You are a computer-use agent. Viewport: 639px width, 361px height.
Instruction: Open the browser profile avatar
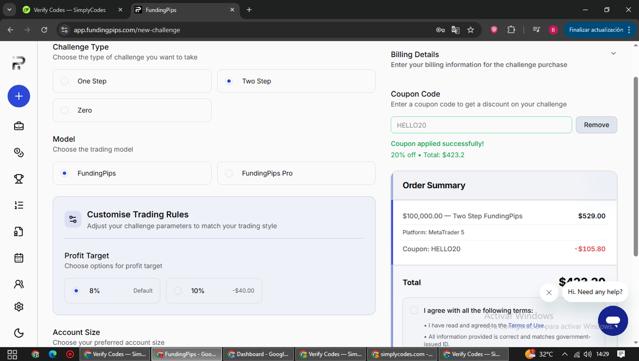pyautogui.click(x=553, y=30)
